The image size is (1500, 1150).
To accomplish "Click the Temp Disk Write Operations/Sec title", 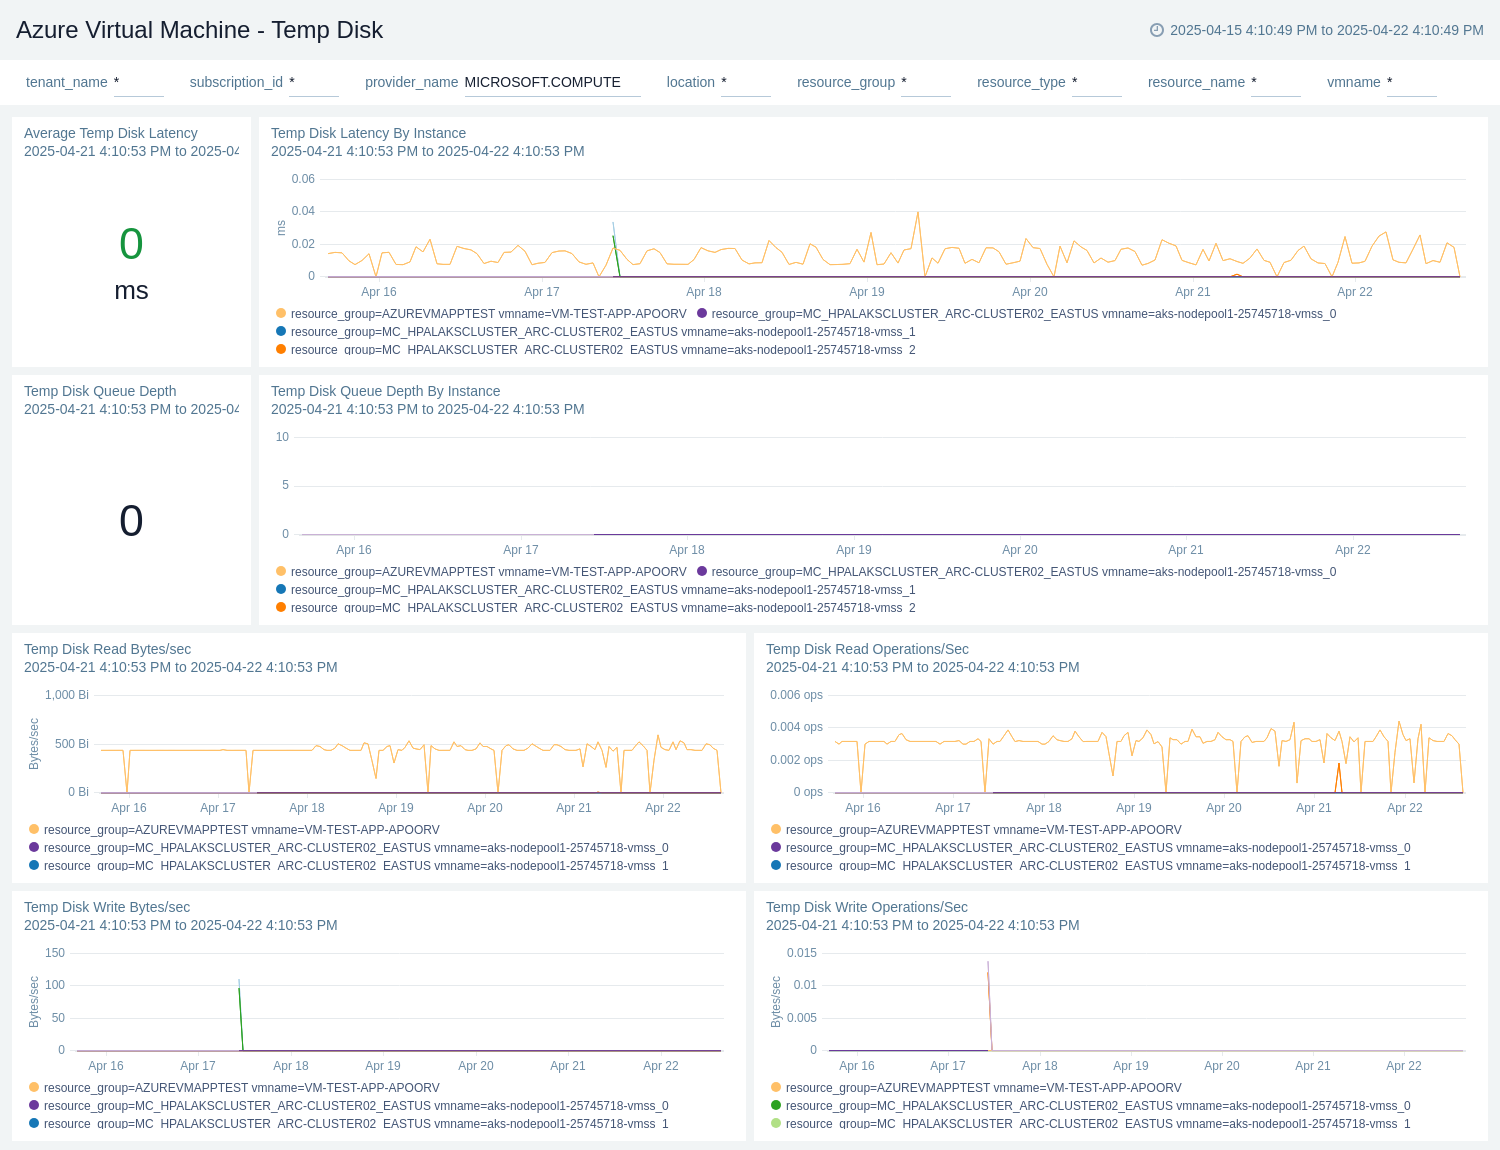I will 867,907.
